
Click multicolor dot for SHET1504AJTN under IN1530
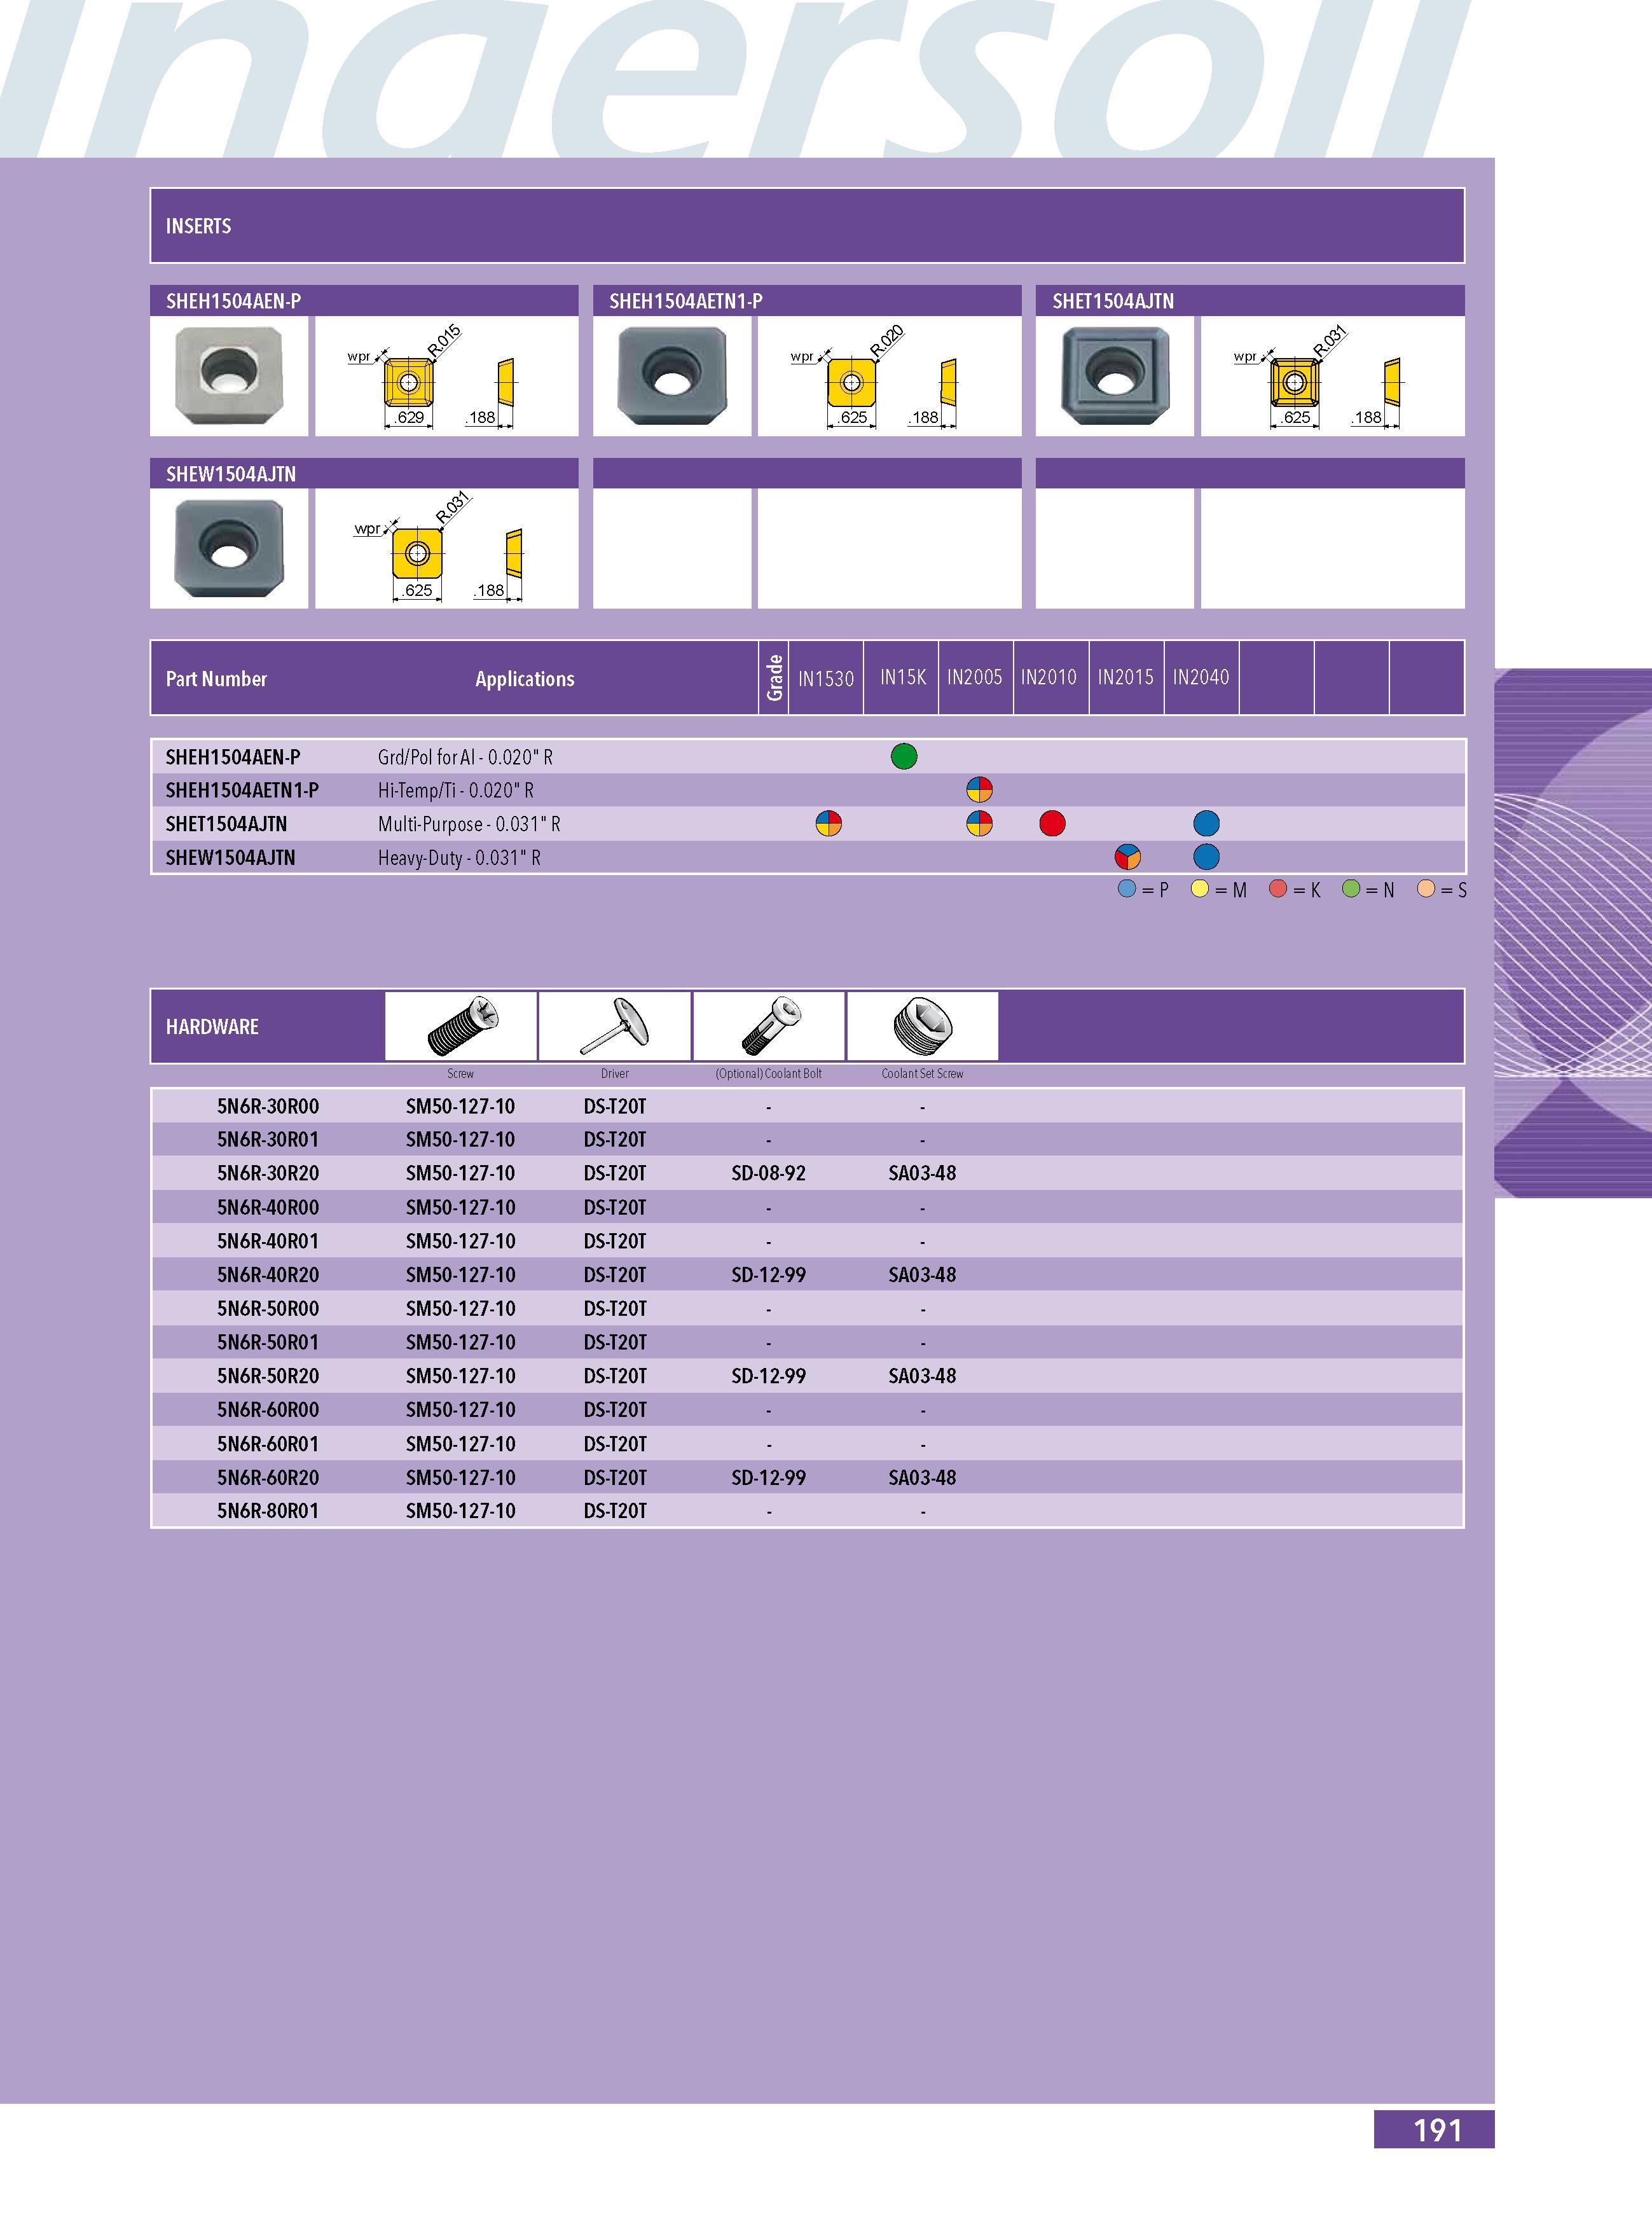click(x=829, y=823)
